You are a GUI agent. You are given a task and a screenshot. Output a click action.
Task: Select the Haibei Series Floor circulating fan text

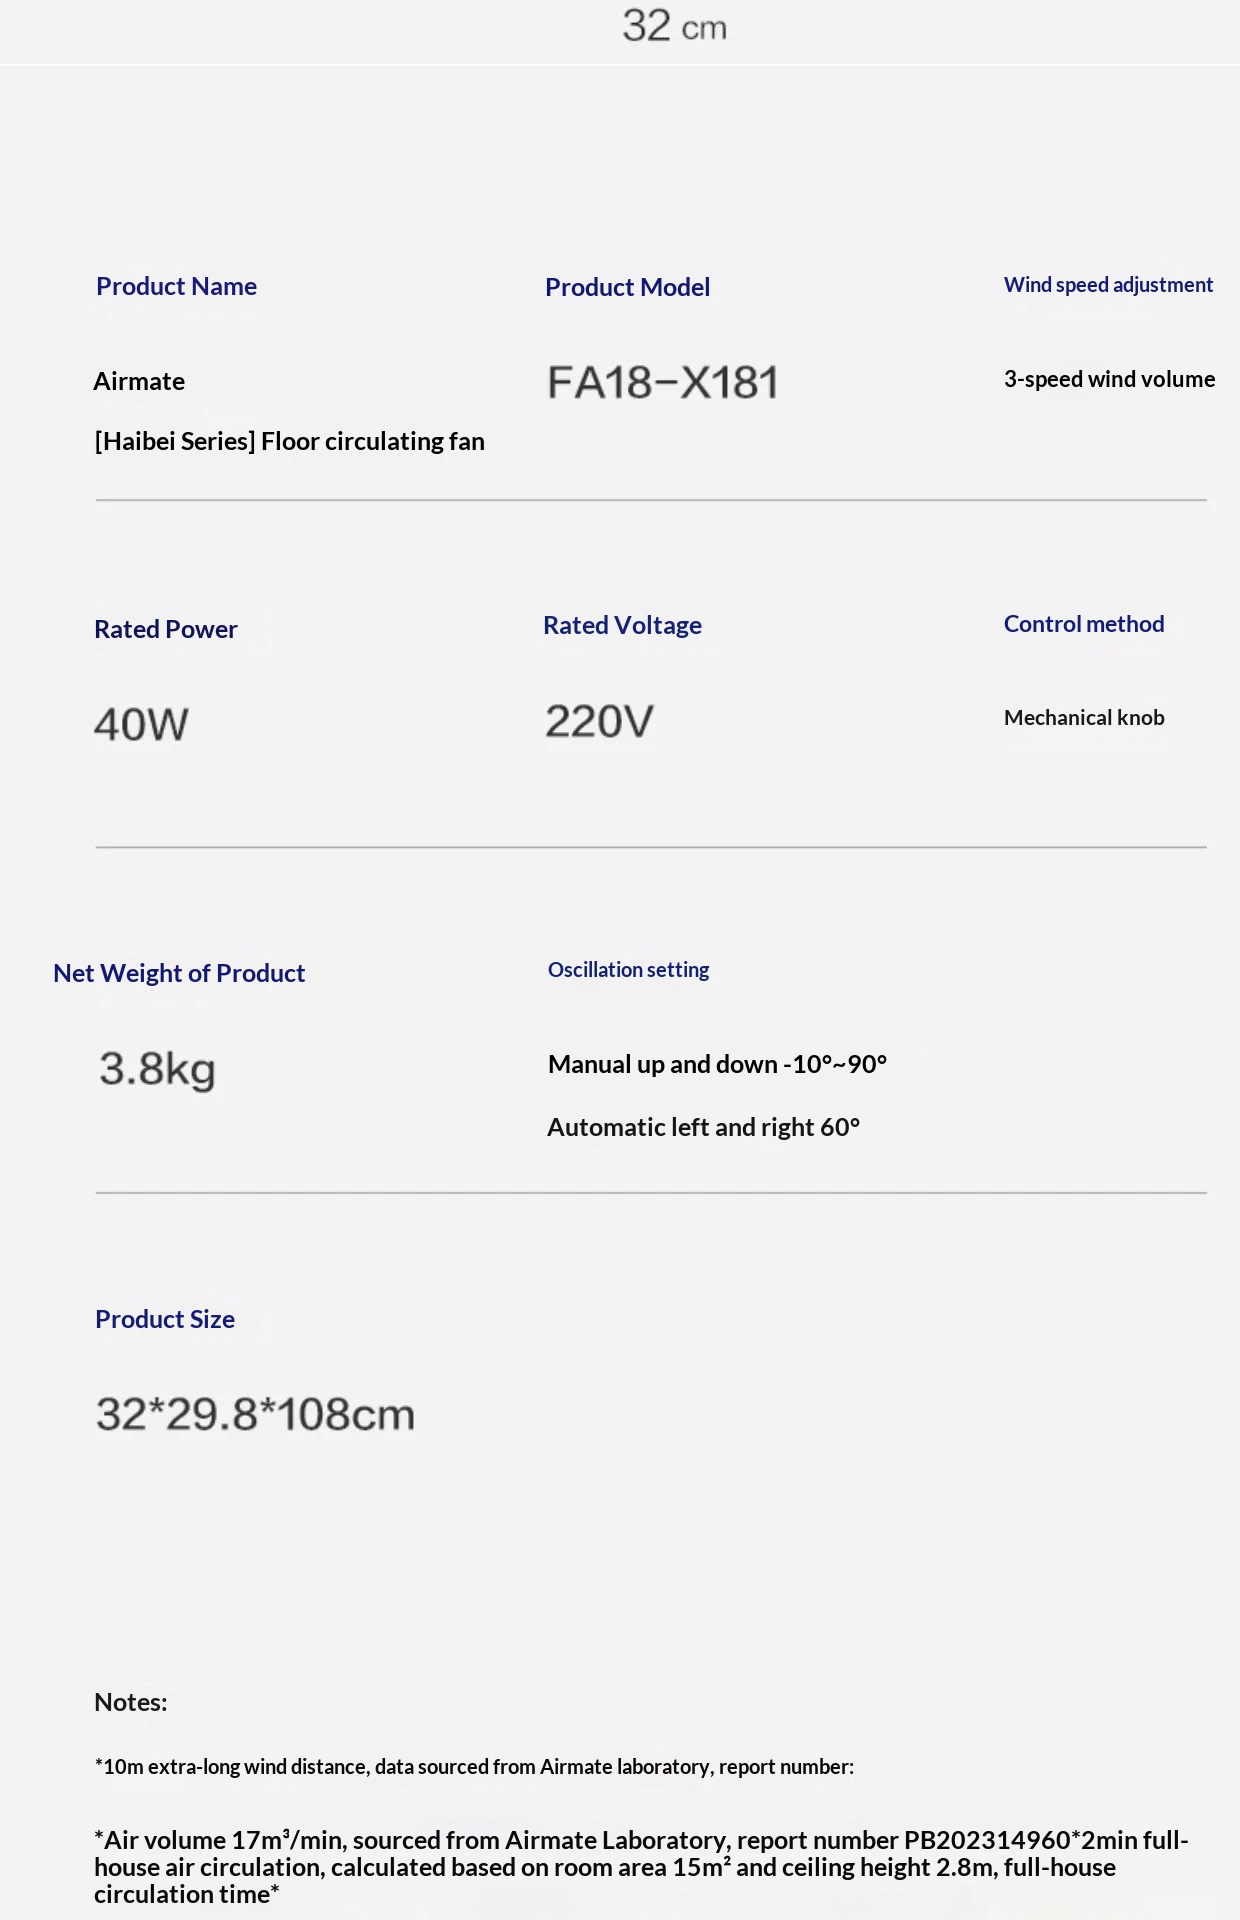289,441
